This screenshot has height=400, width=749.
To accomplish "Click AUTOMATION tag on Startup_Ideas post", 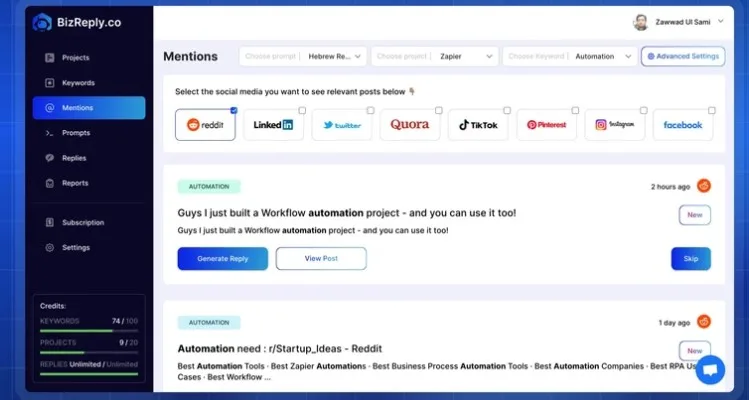I will pos(209,323).
